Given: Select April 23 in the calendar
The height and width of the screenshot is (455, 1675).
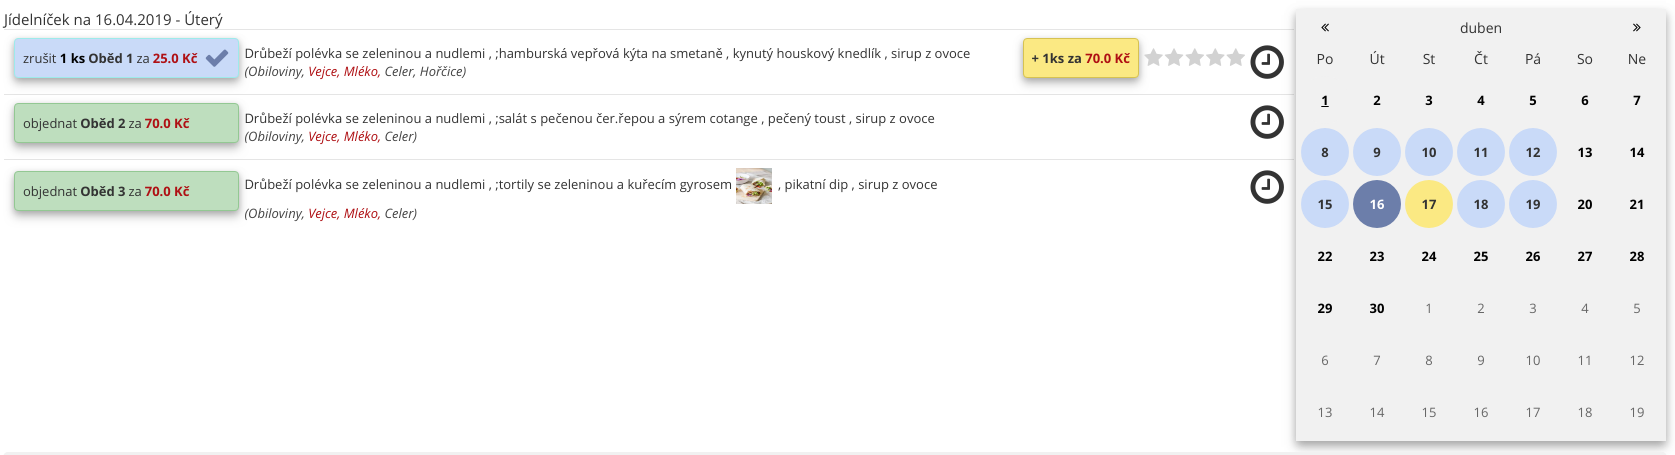Looking at the screenshot, I should pyautogui.click(x=1377, y=256).
